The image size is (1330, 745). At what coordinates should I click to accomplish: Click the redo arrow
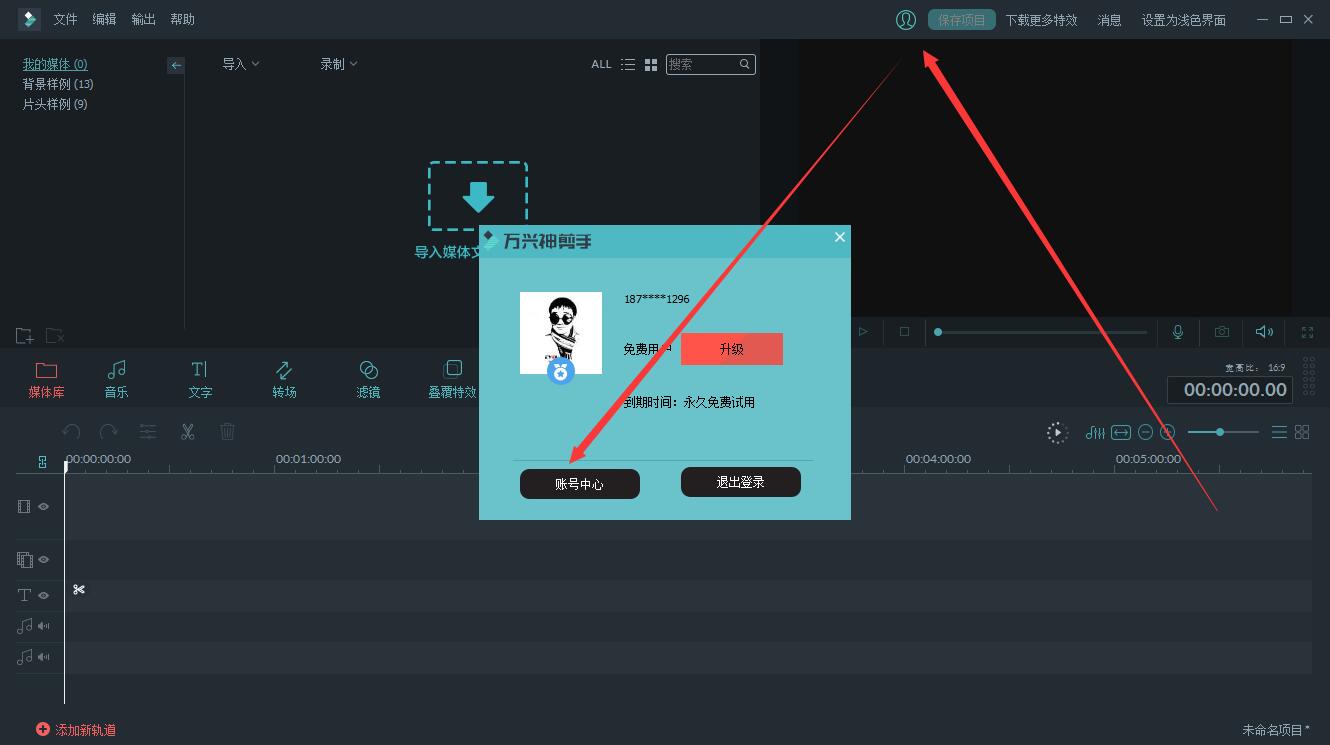pos(108,432)
